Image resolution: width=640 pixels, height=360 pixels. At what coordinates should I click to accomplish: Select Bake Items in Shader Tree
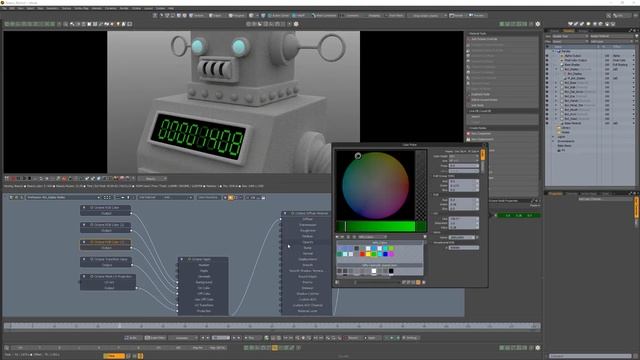[x=564, y=146]
